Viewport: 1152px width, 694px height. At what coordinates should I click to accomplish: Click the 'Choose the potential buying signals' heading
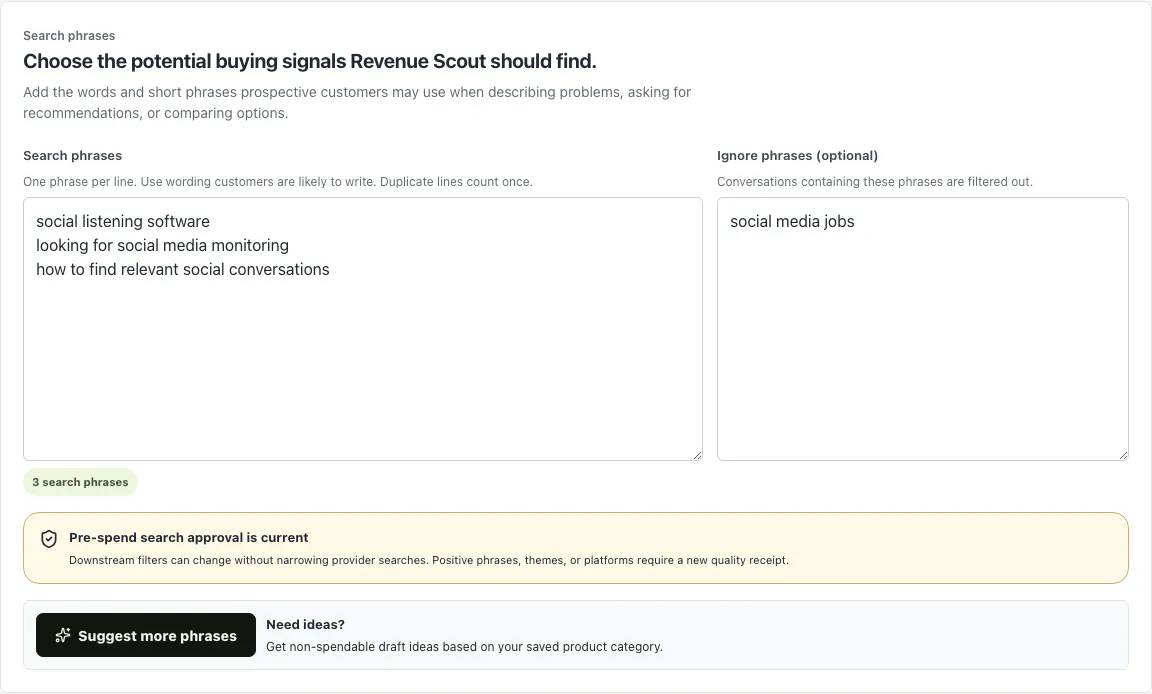point(309,61)
